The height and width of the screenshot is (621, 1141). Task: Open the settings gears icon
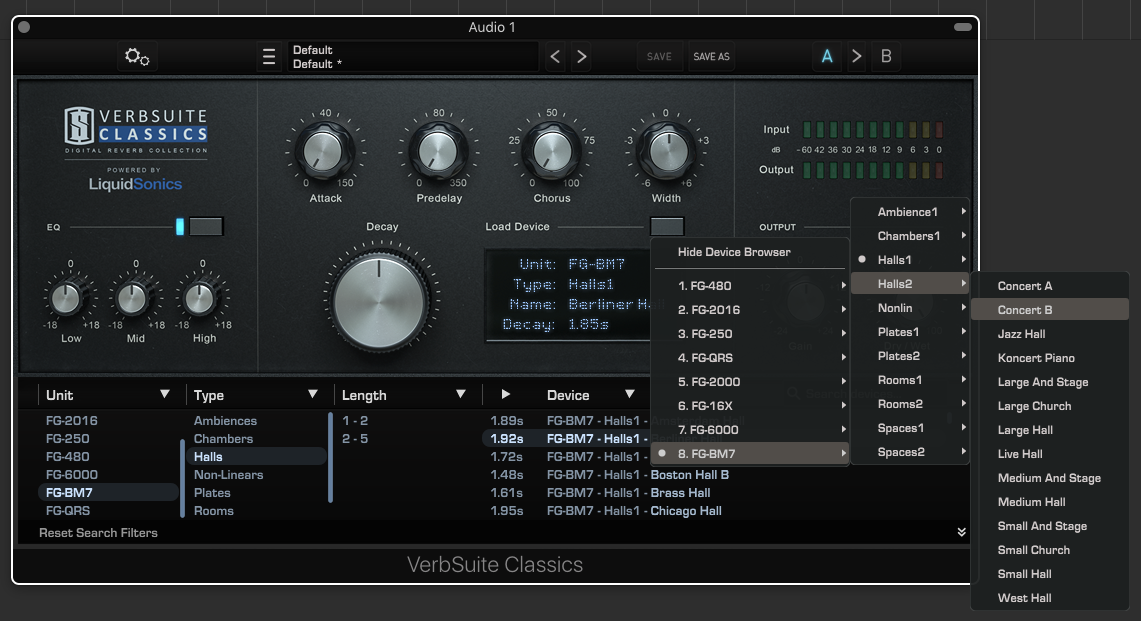(x=137, y=56)
